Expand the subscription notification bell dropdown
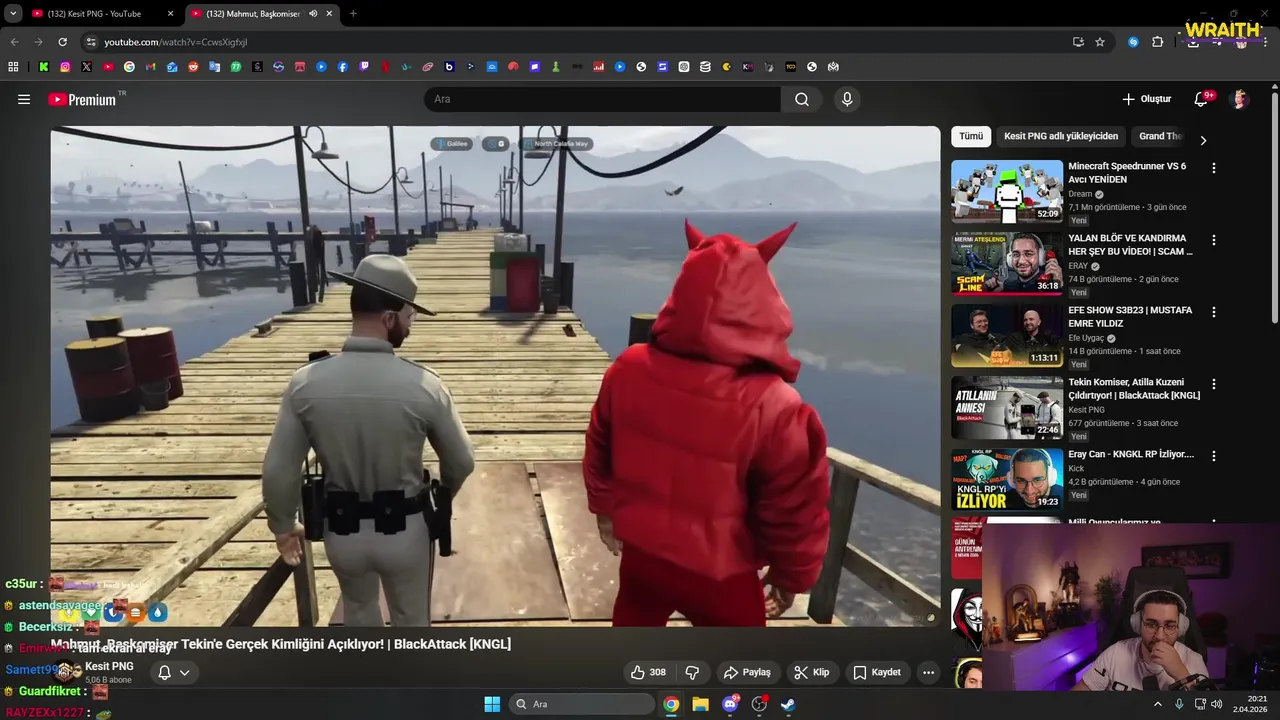This screenshot has width=1280, height=720. pyautogui.click(x=174, y=673)
